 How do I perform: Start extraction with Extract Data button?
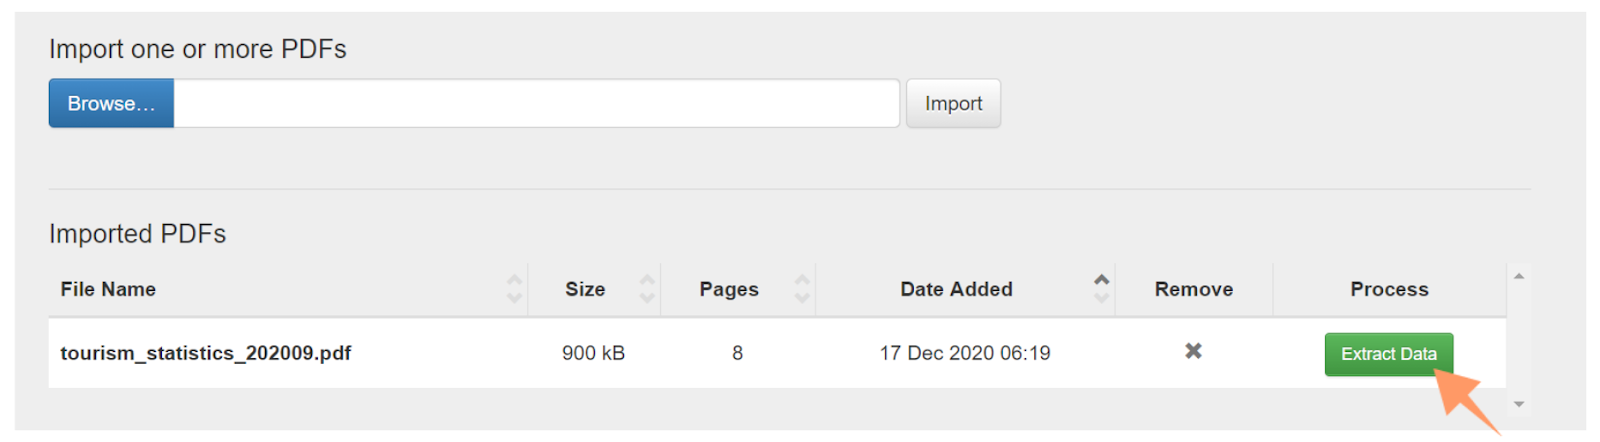[x=1388, y=354]
